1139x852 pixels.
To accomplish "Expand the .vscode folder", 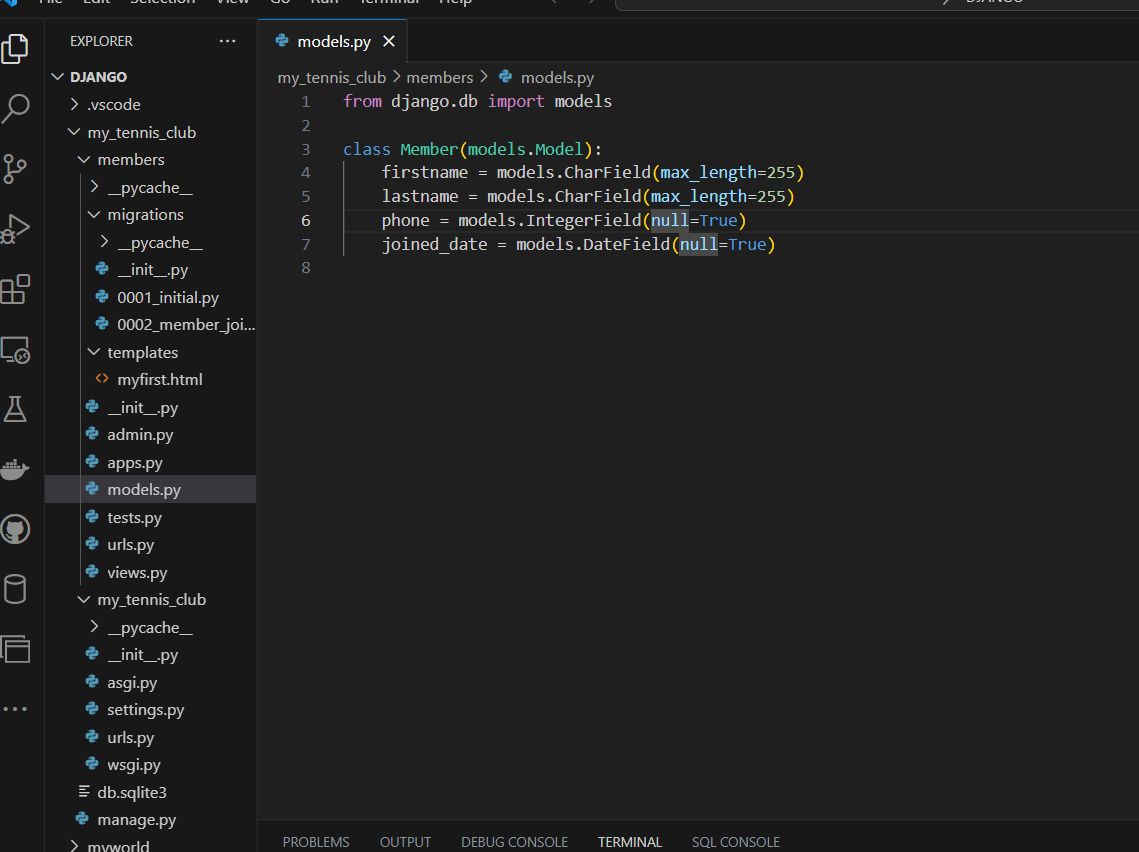I will coord(114,105).
